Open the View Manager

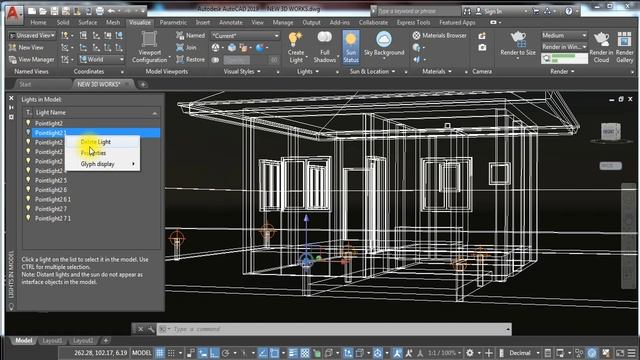[x=31, y=60]
